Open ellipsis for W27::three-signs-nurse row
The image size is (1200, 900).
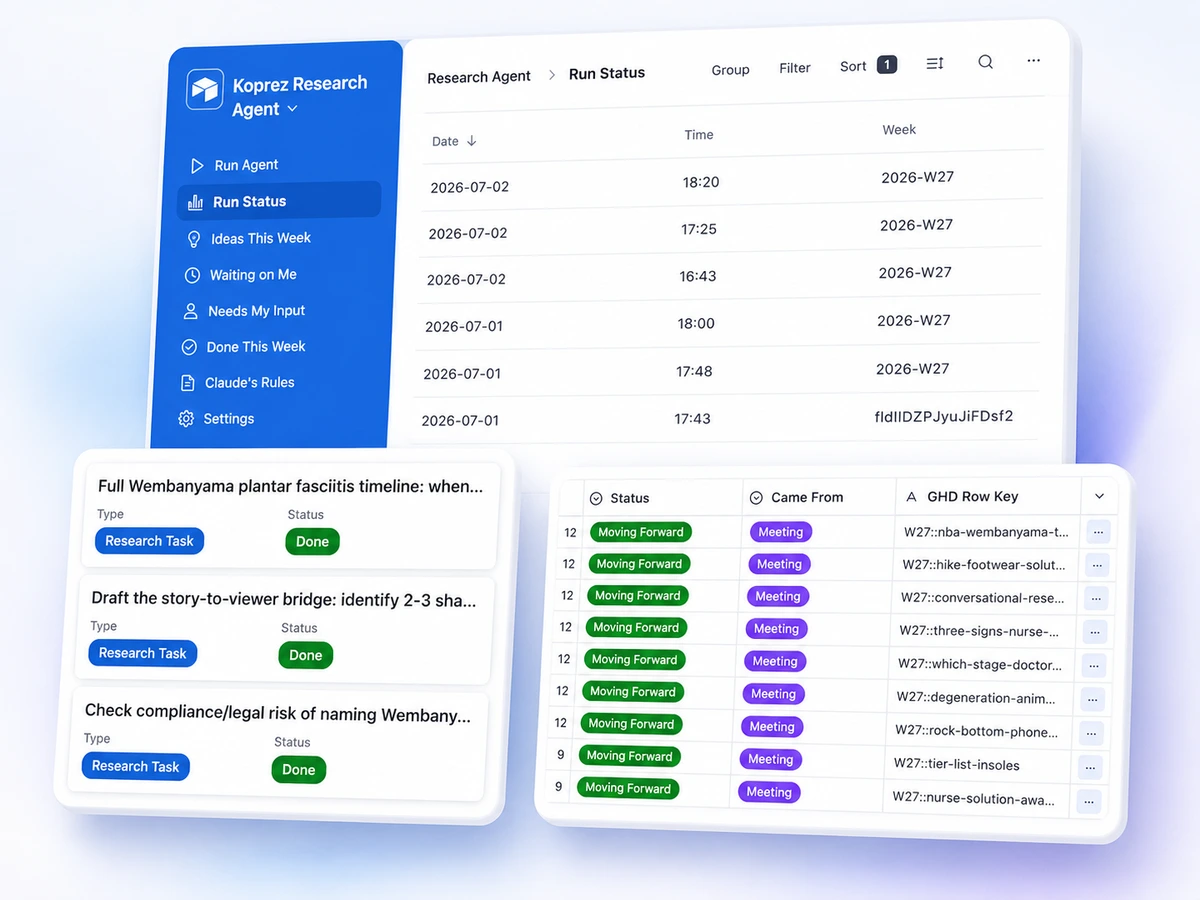coord(1095,632)
